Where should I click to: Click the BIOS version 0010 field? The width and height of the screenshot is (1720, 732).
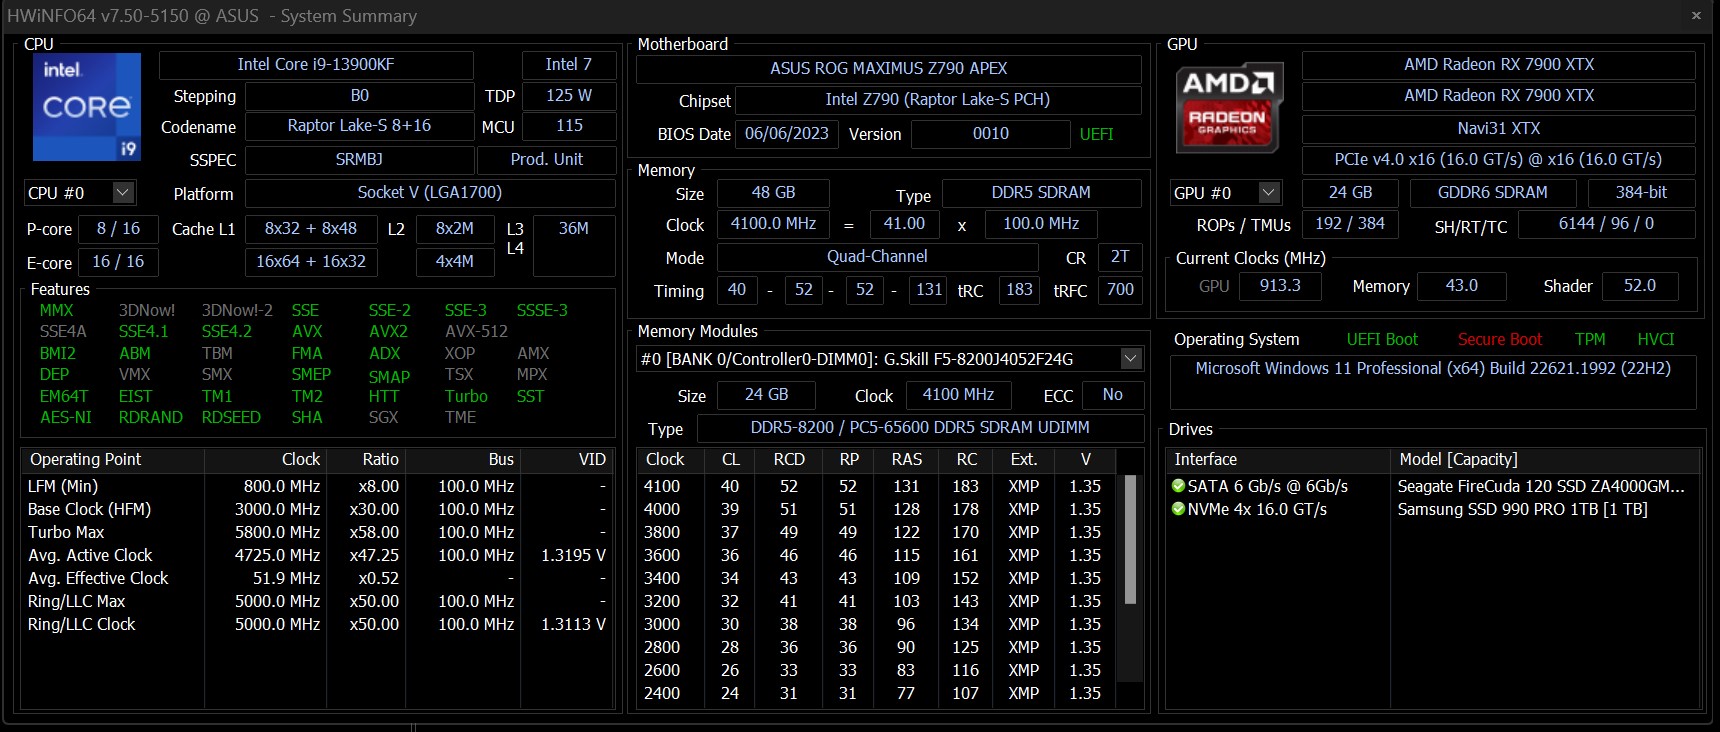tap(991, 134)
